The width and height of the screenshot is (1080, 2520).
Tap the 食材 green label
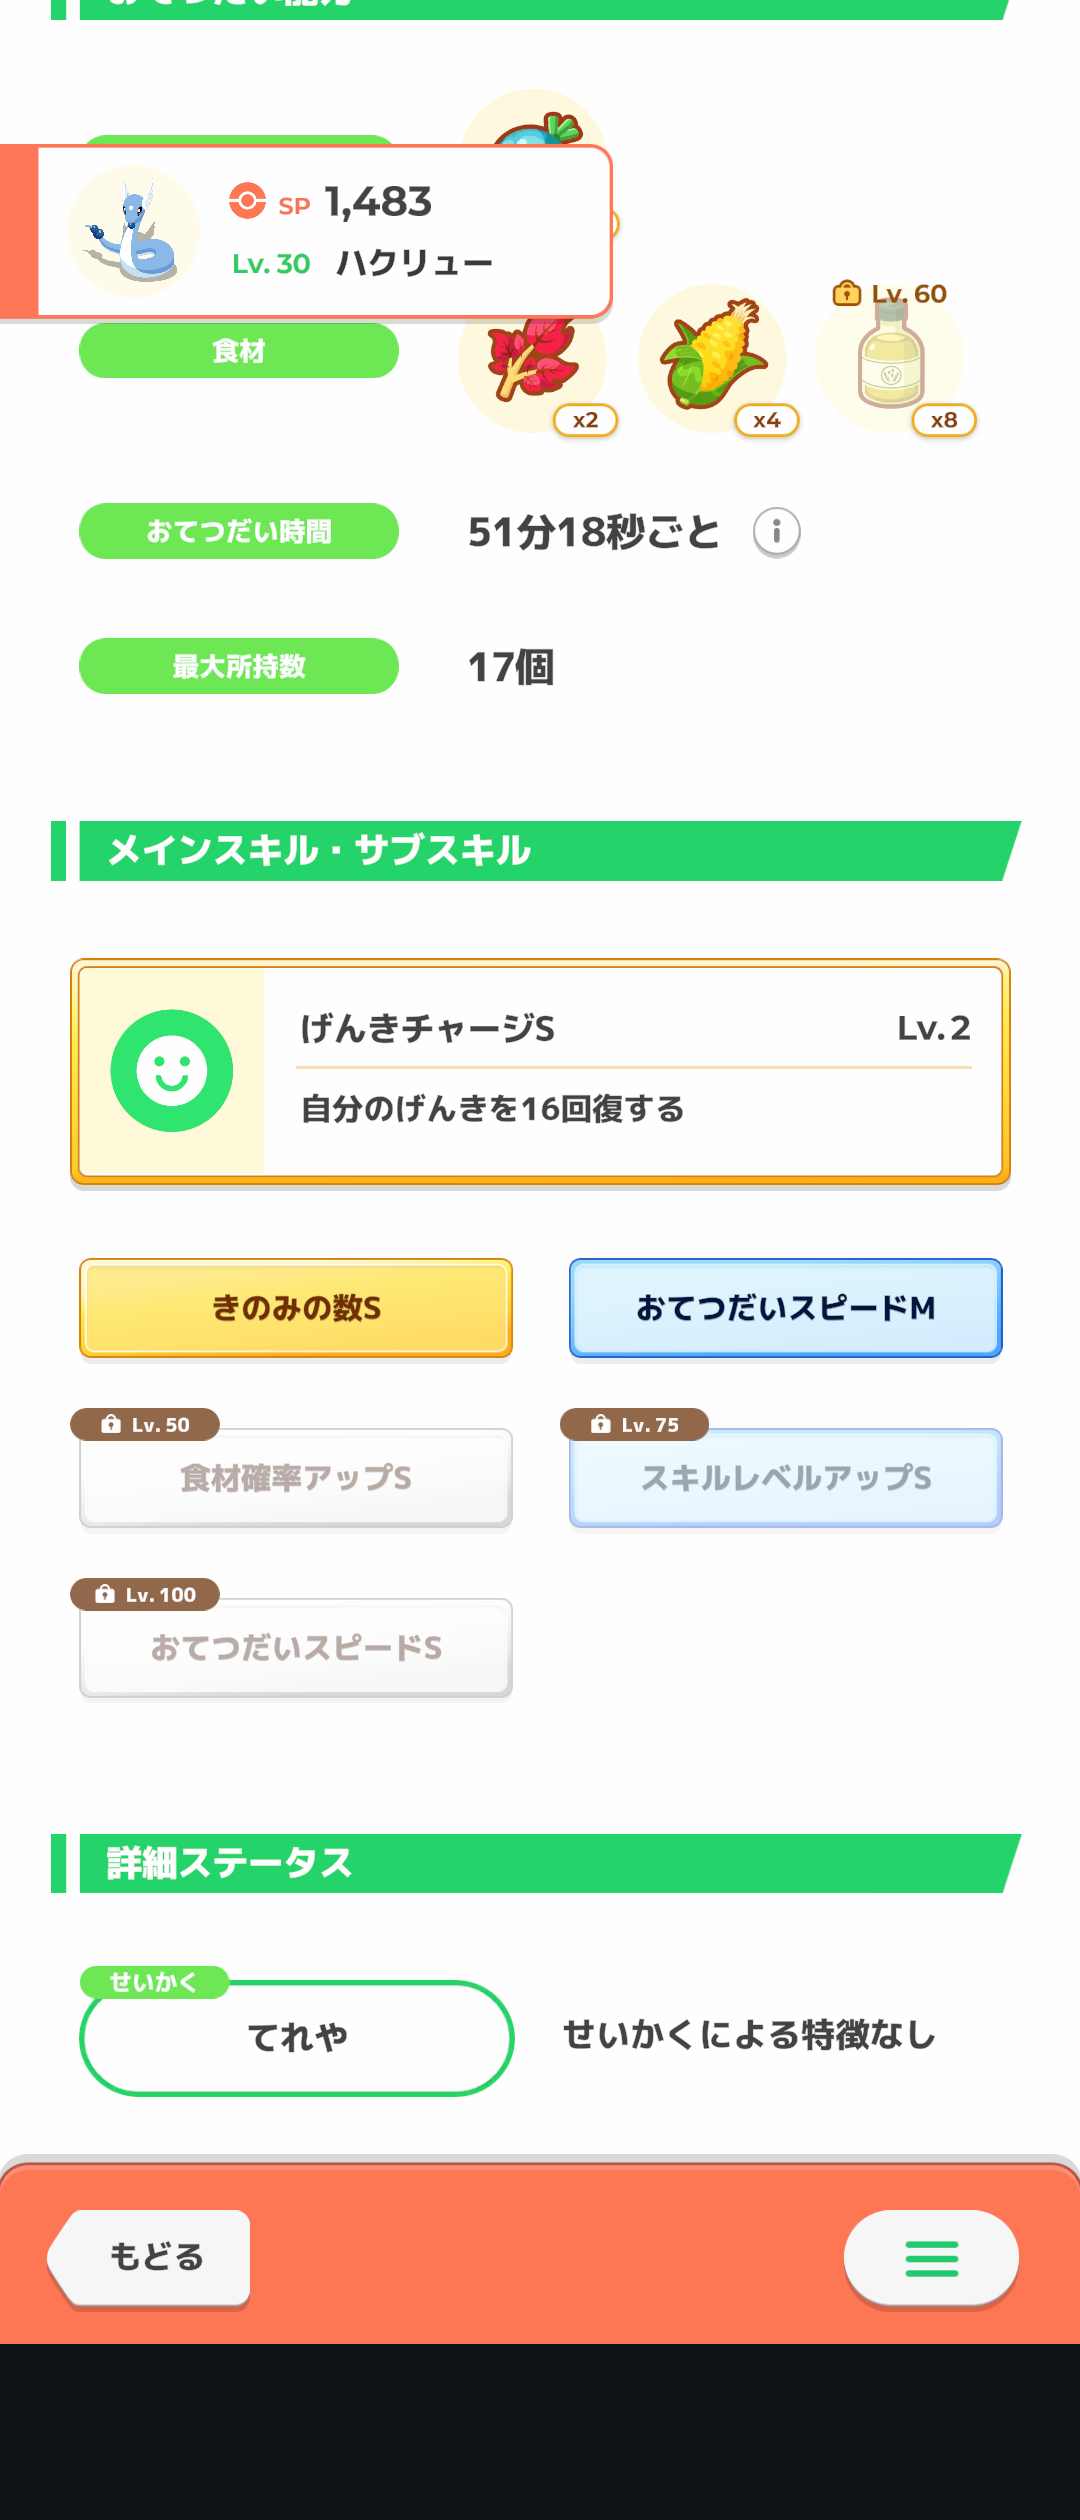[239, 351]
